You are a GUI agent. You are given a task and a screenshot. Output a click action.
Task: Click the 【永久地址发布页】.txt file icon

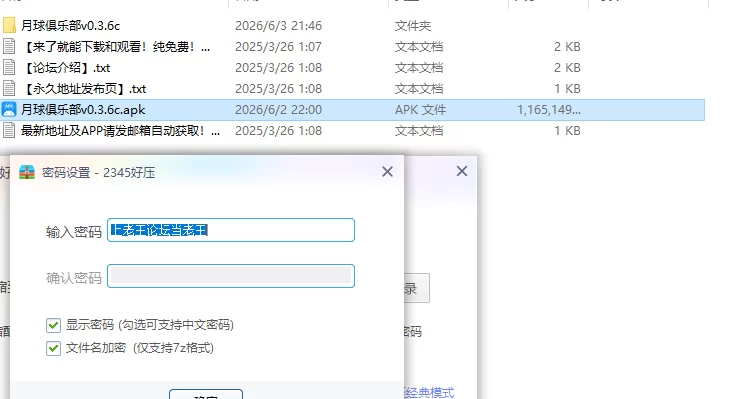pyautogui.click(x=9, y=88)
